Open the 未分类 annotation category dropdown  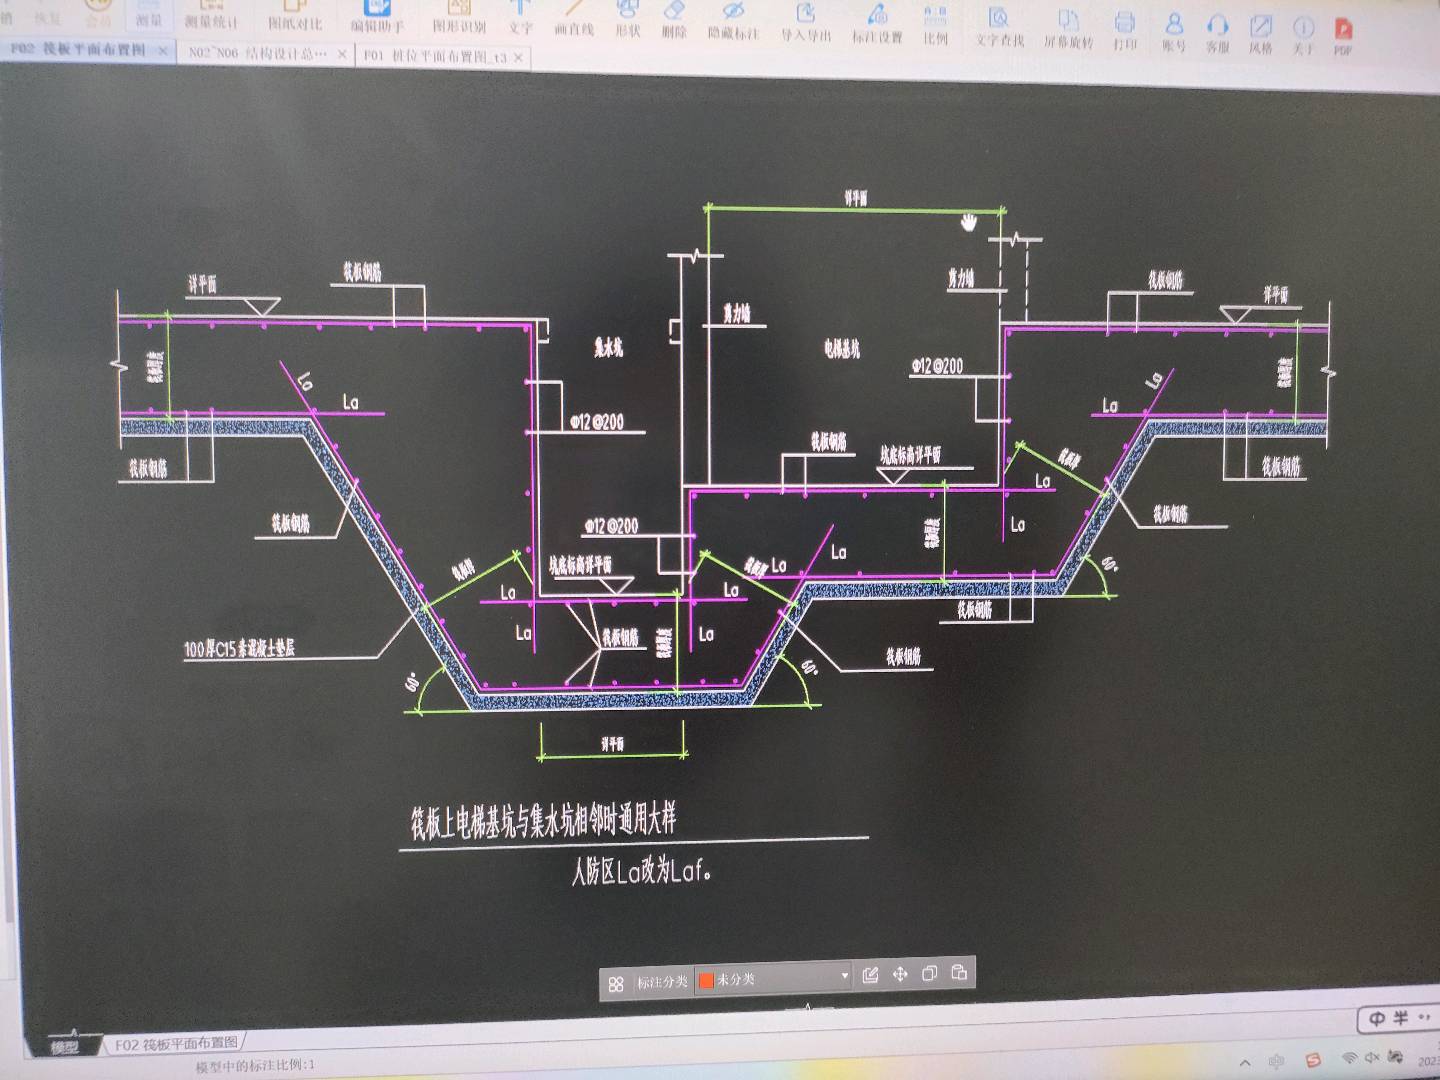pyautogui.click(x=773, y=979)
